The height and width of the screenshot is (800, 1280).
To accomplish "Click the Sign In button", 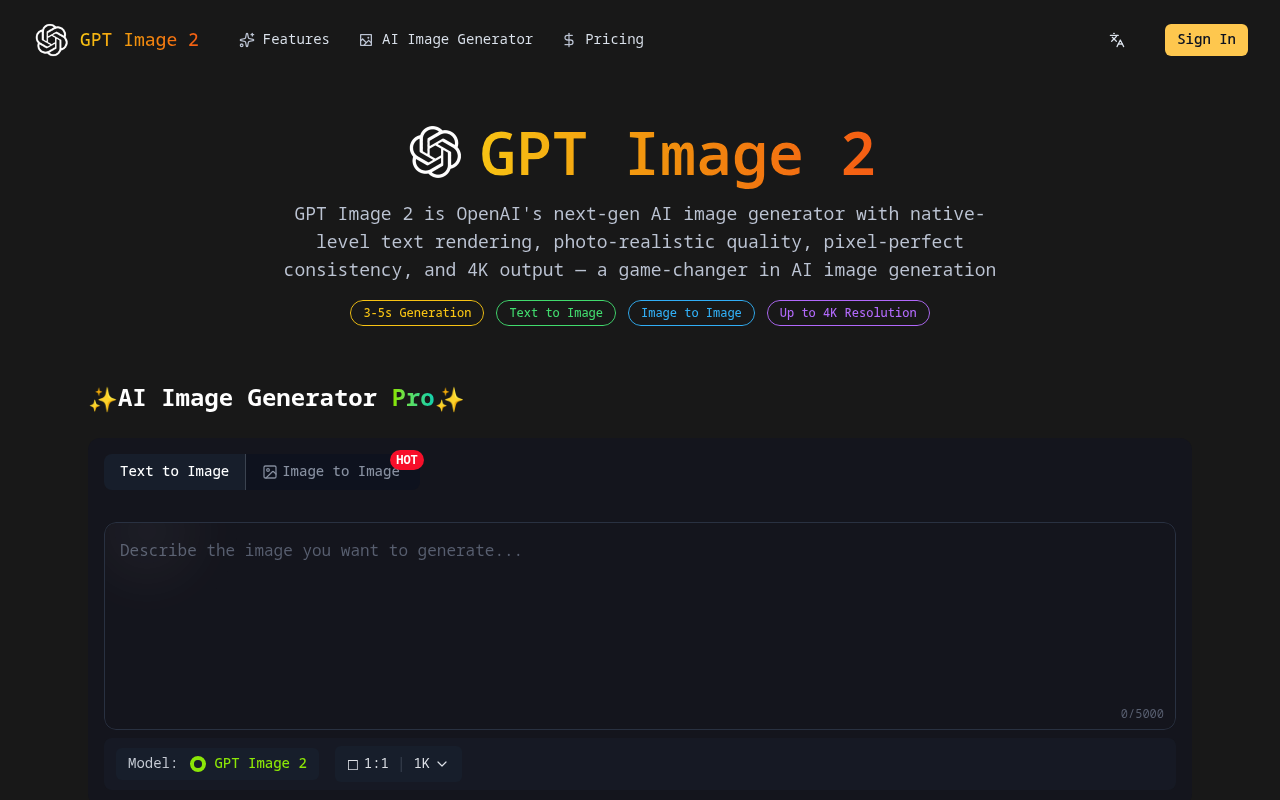I will pyautogui.click(x=1206, y=39).
